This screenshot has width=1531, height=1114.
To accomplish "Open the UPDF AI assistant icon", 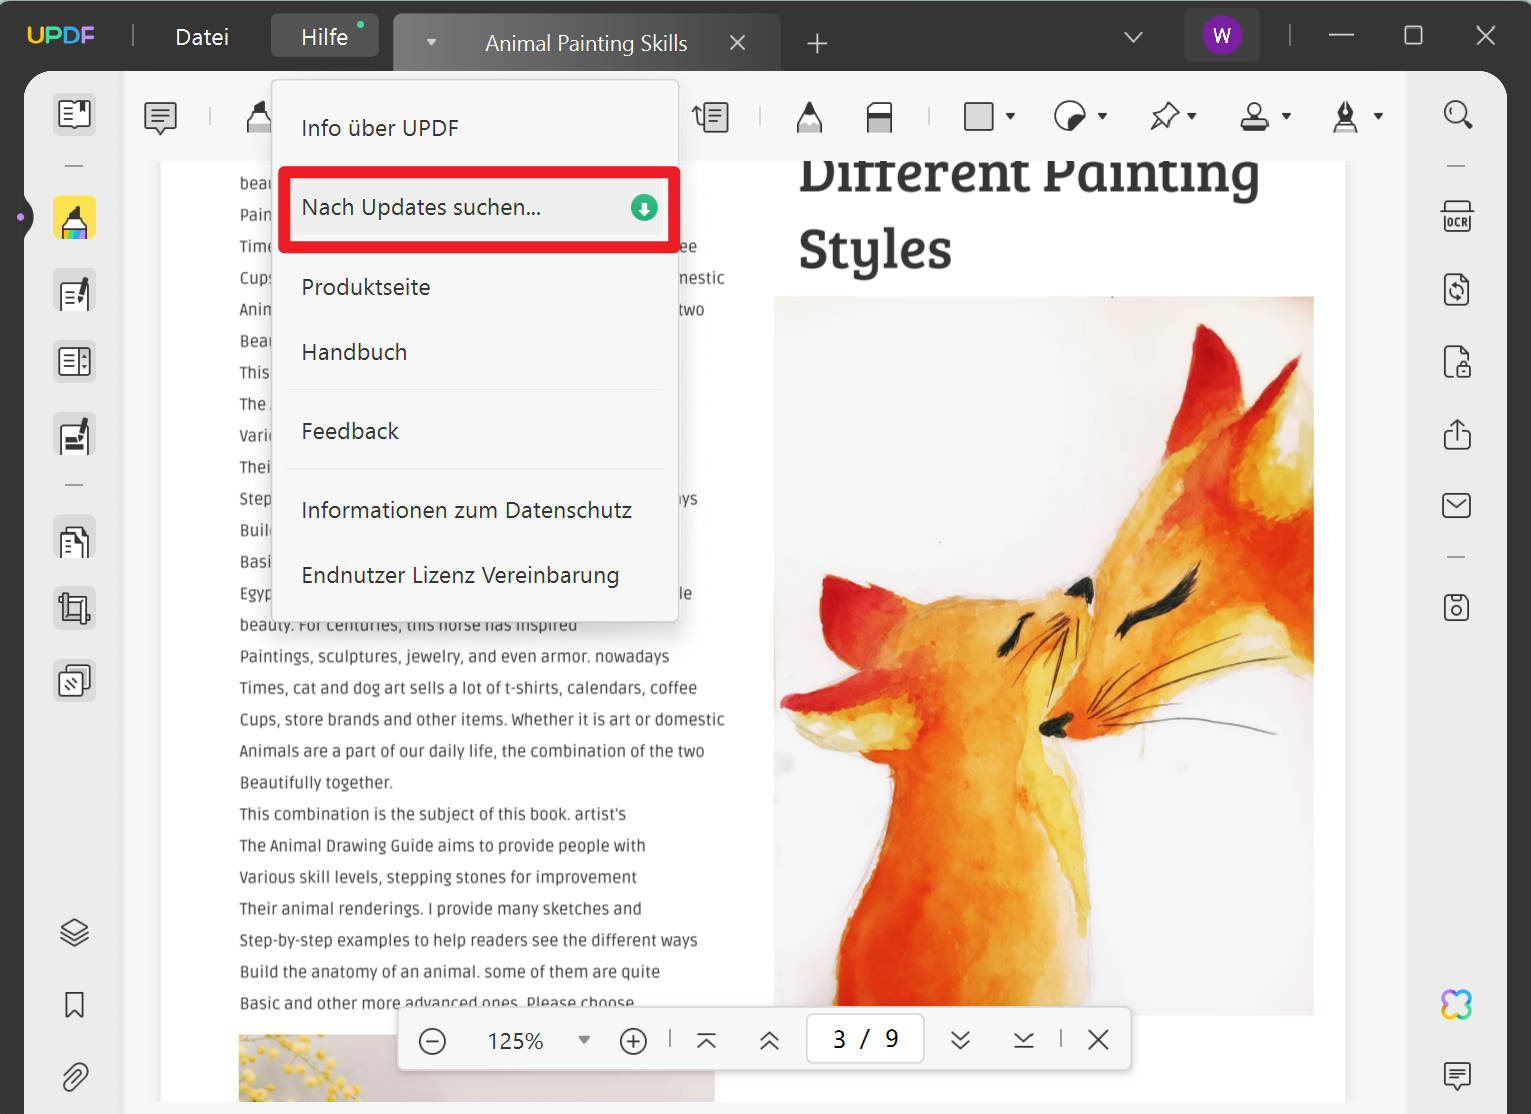I will coord(1456,1004).
